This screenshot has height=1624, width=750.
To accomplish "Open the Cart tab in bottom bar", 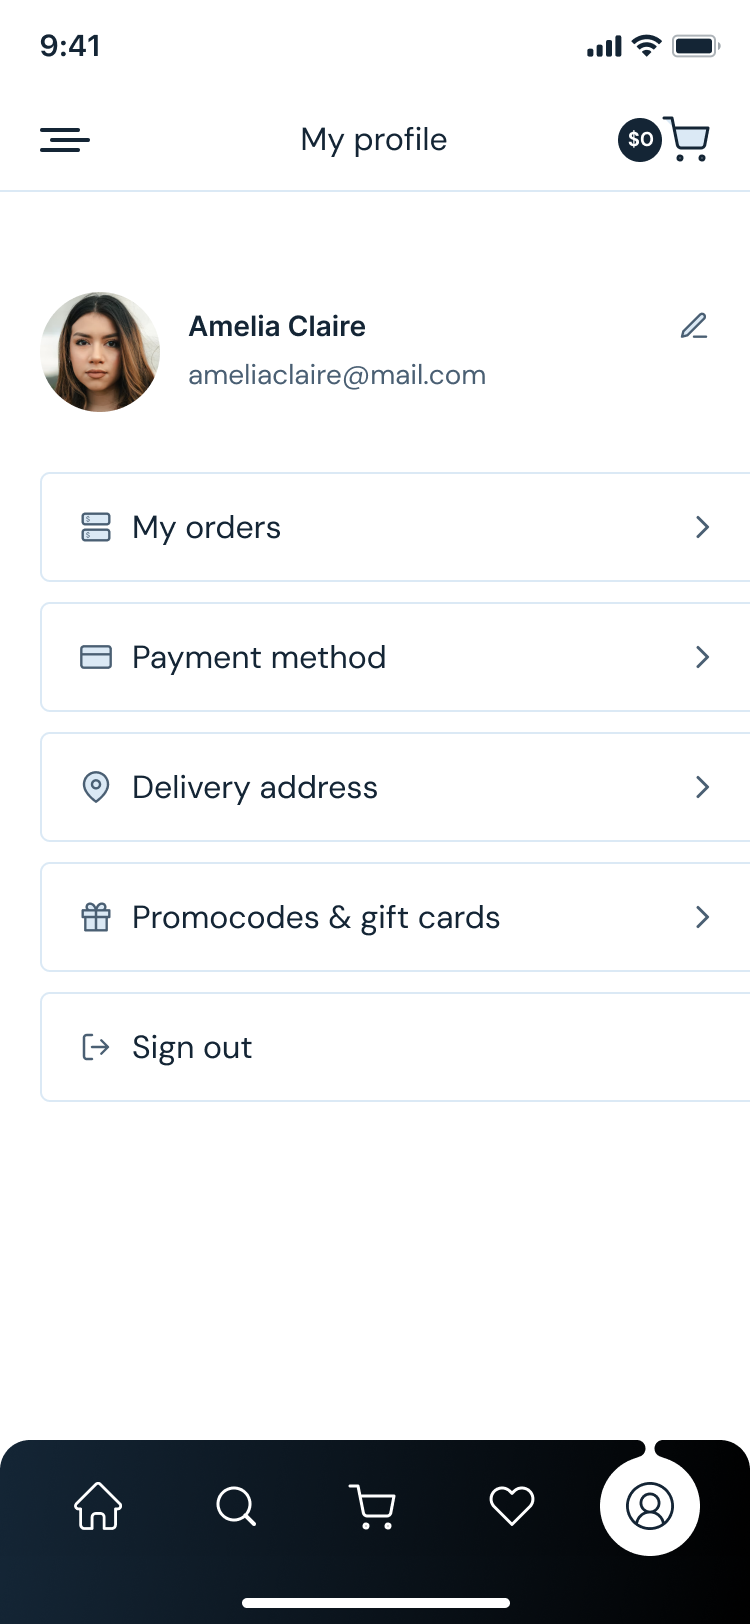I will click(x=373, y=1505).
